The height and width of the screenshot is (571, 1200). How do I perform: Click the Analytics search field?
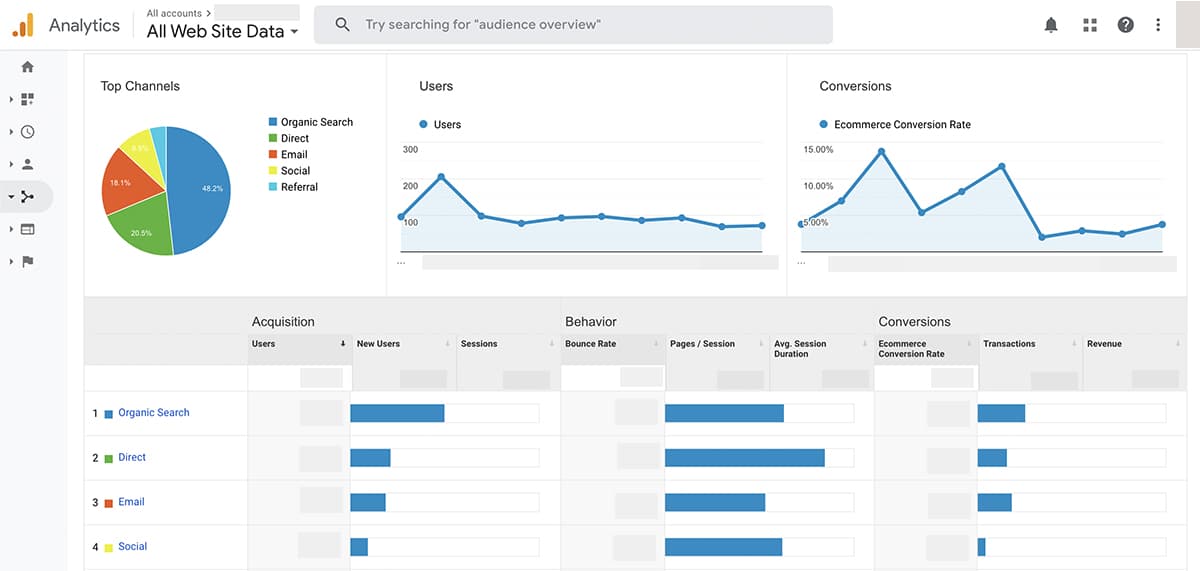pos(573,24)
